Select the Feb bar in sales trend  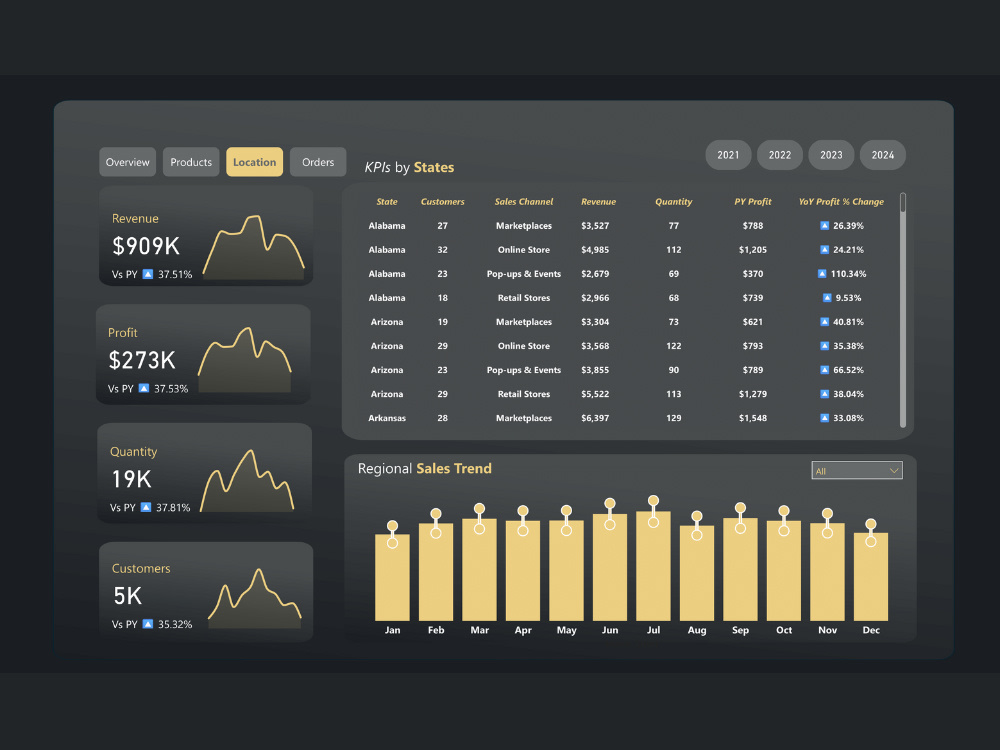coord(436,572)
